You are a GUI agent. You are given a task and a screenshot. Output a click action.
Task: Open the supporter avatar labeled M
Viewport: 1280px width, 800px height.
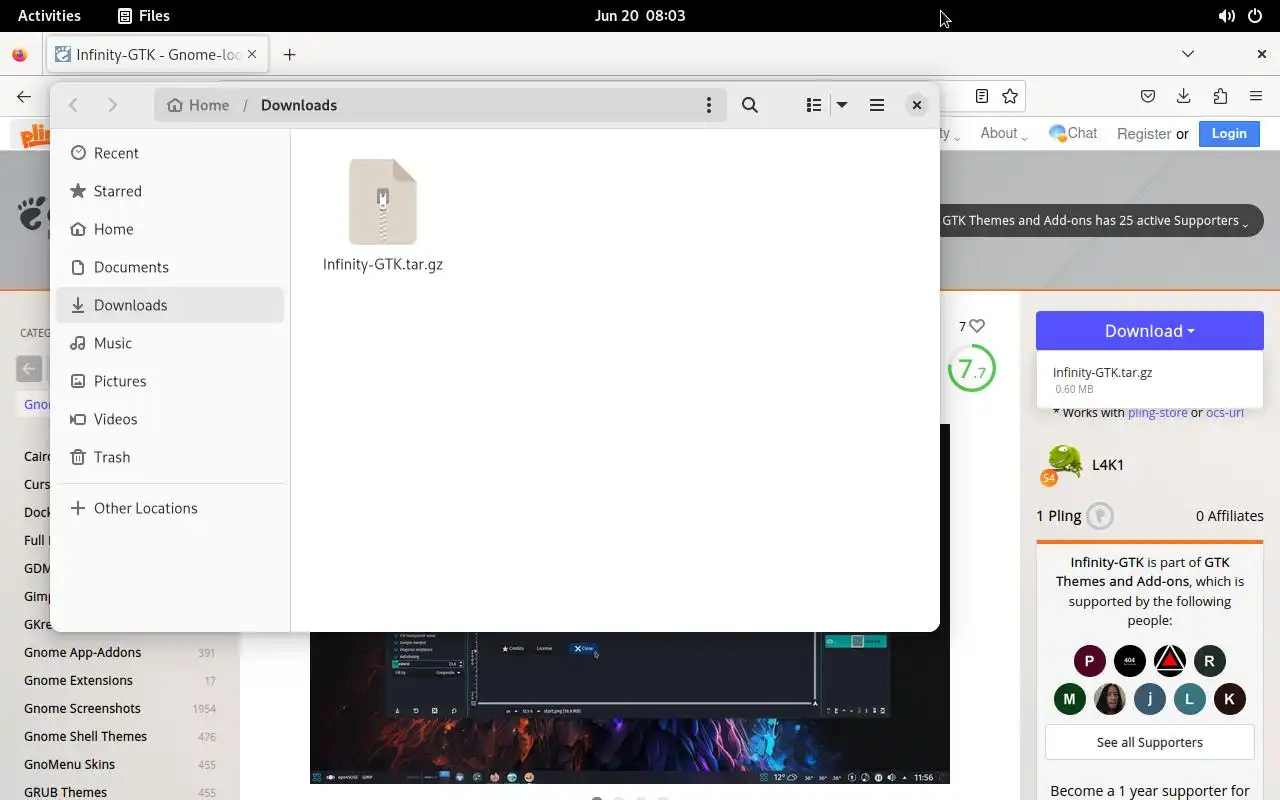[1070, 699]
